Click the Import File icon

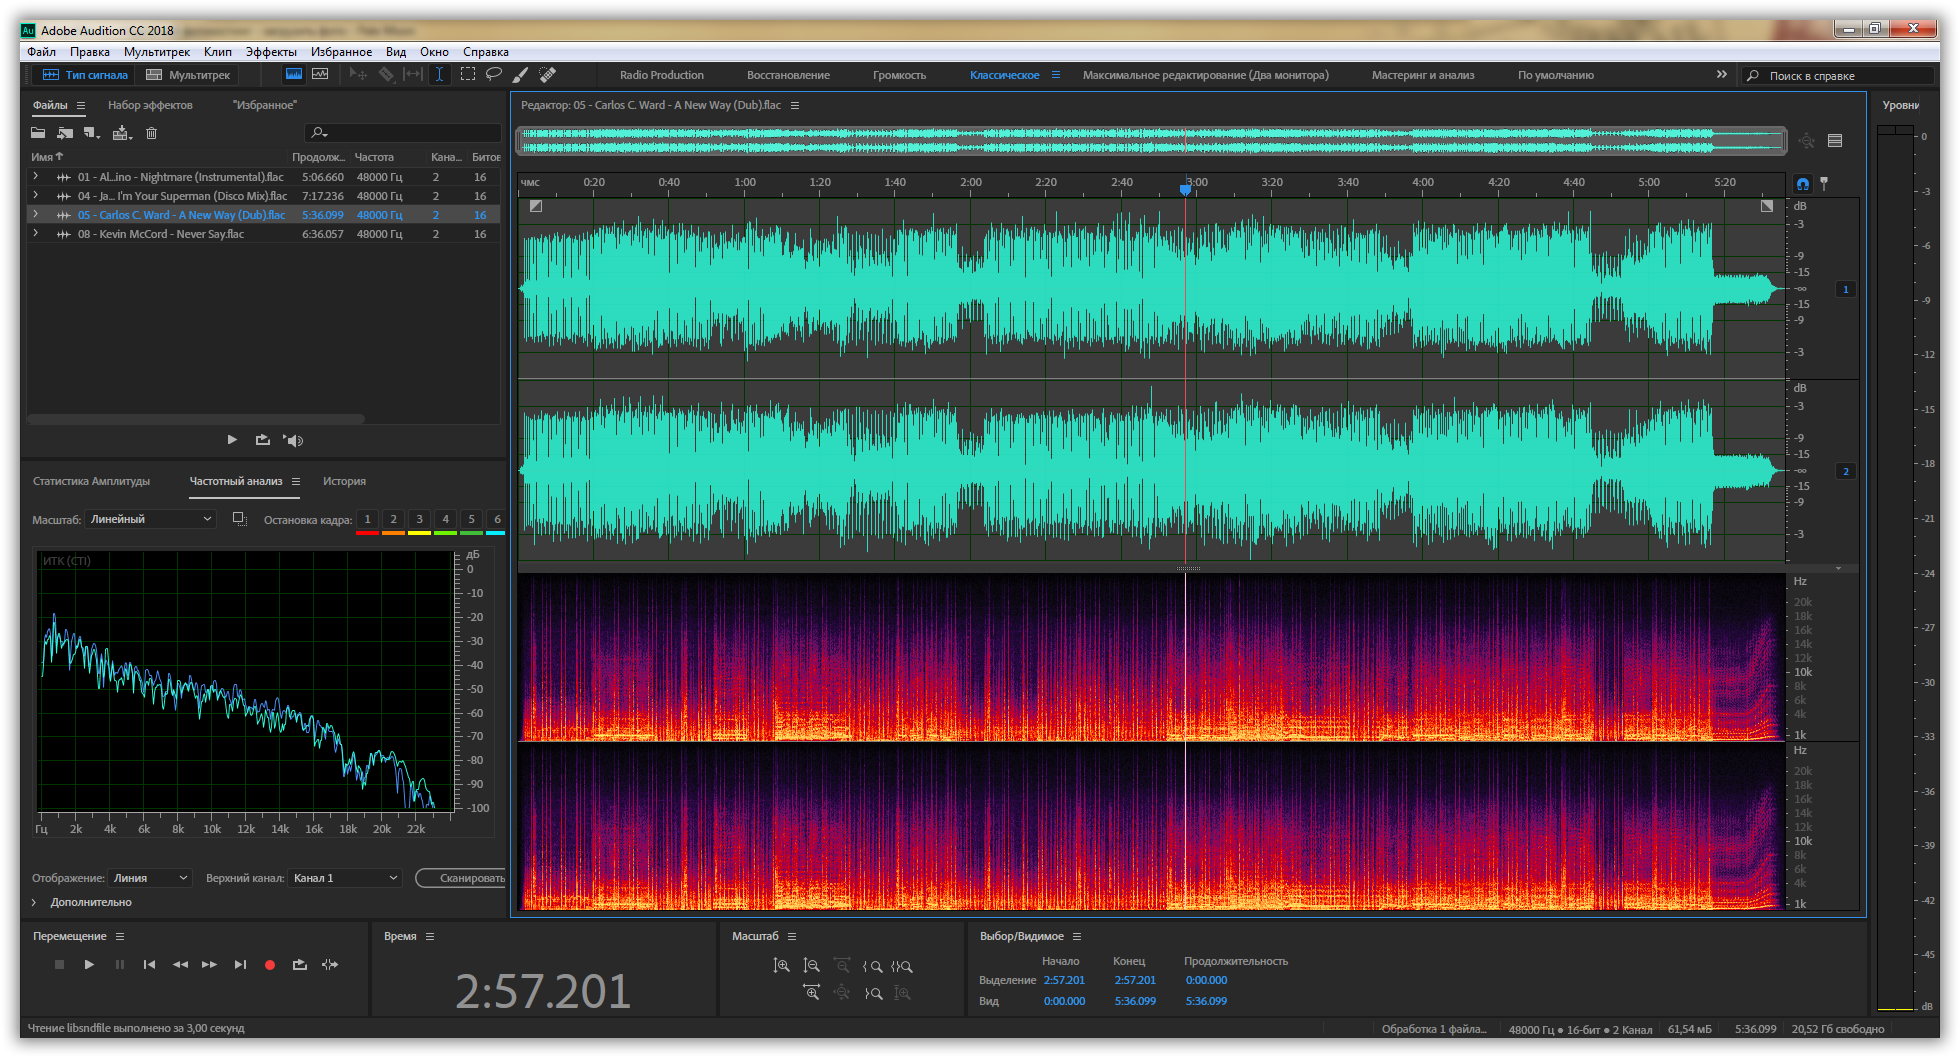coord(65,133)
